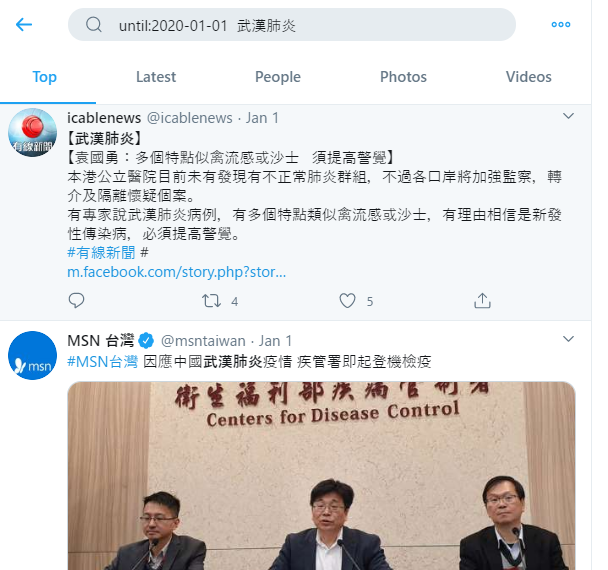Open the icablenews profile avatar

33,132
